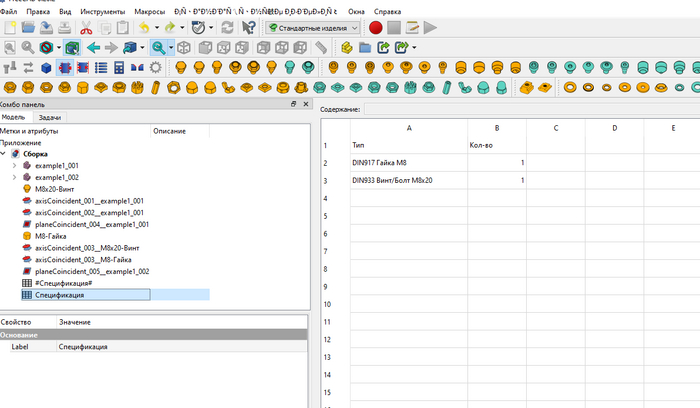Collapse the Сборка tree node
Screen dimensions: 700x408
(x=4, y=154)
